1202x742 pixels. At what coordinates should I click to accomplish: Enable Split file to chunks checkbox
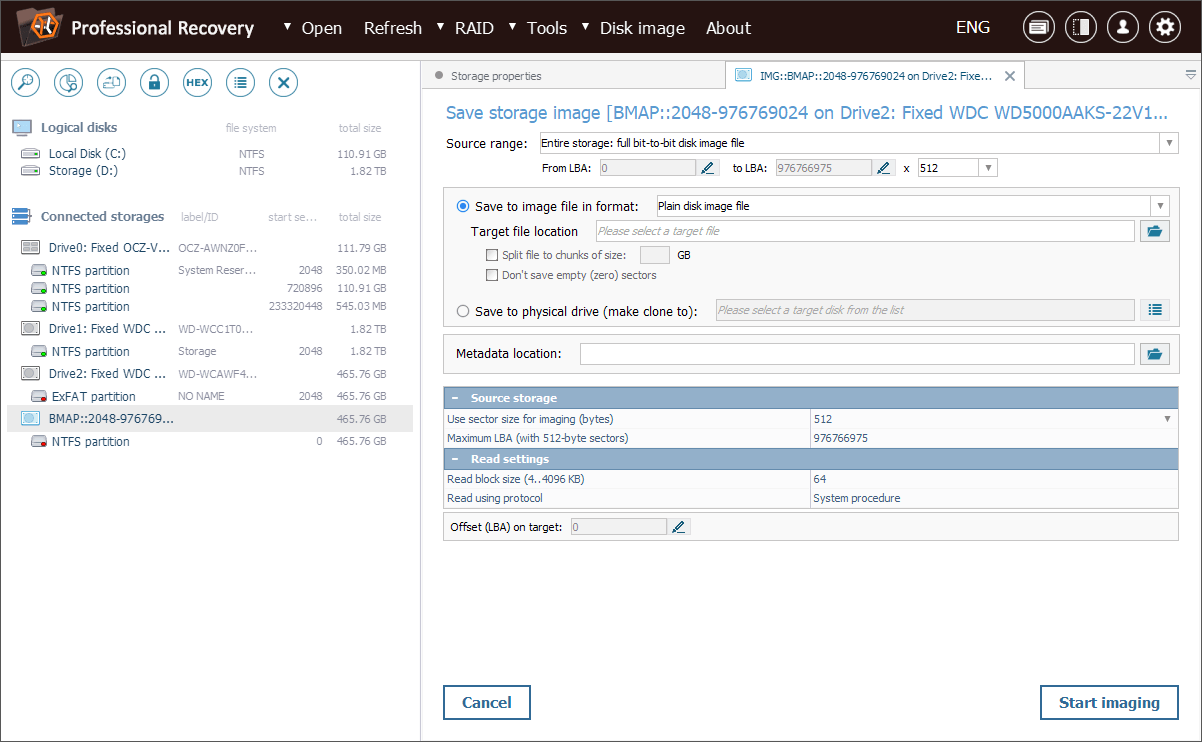[x=491, y=255]
